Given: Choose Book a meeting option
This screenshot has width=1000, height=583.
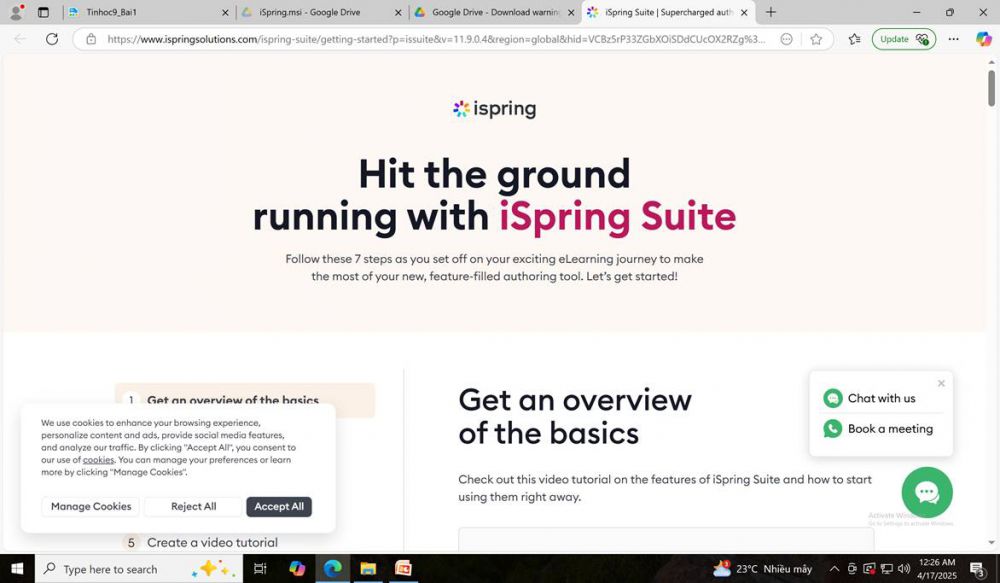Looking at the screenshot, I should [878, 429].
